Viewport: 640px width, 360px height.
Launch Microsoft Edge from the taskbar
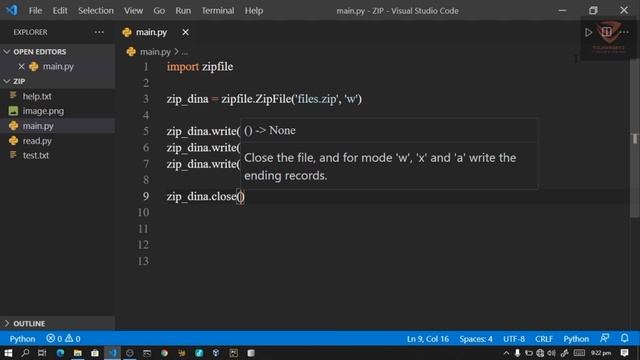tap(60, 353)
